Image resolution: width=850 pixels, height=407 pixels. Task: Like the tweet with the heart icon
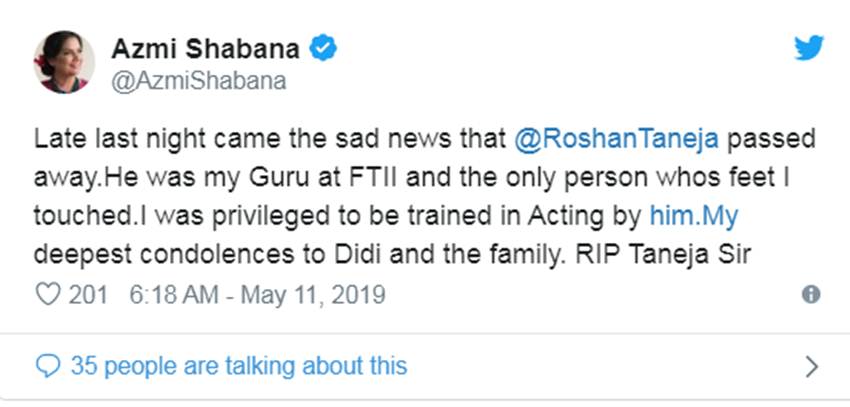tap(47, 295)
